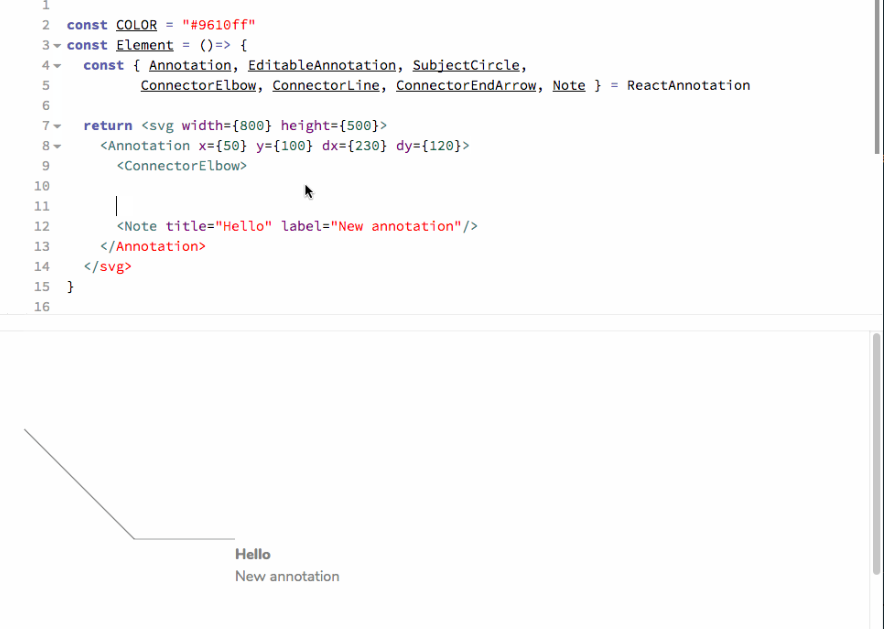The height and width of the screenshot is (629, 889).
Task: Click the code editor vertical scrollbar
Action: [x=877, y=80]
